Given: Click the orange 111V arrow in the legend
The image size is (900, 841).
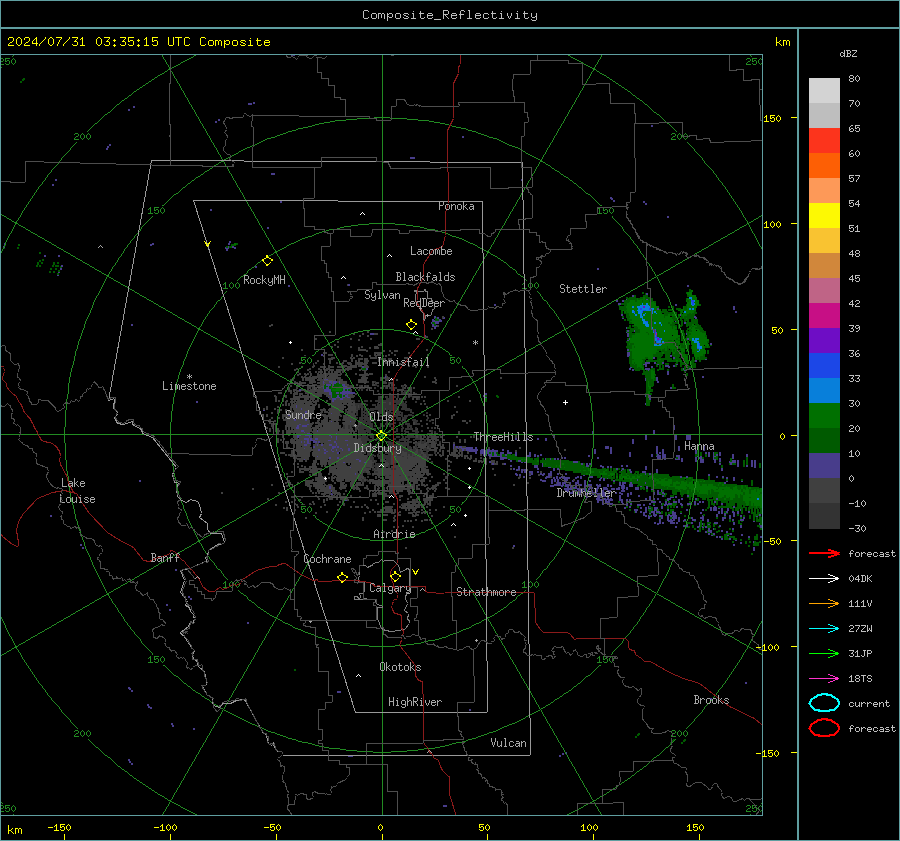Looking at the screenshot, I should (x=824, y=603).
